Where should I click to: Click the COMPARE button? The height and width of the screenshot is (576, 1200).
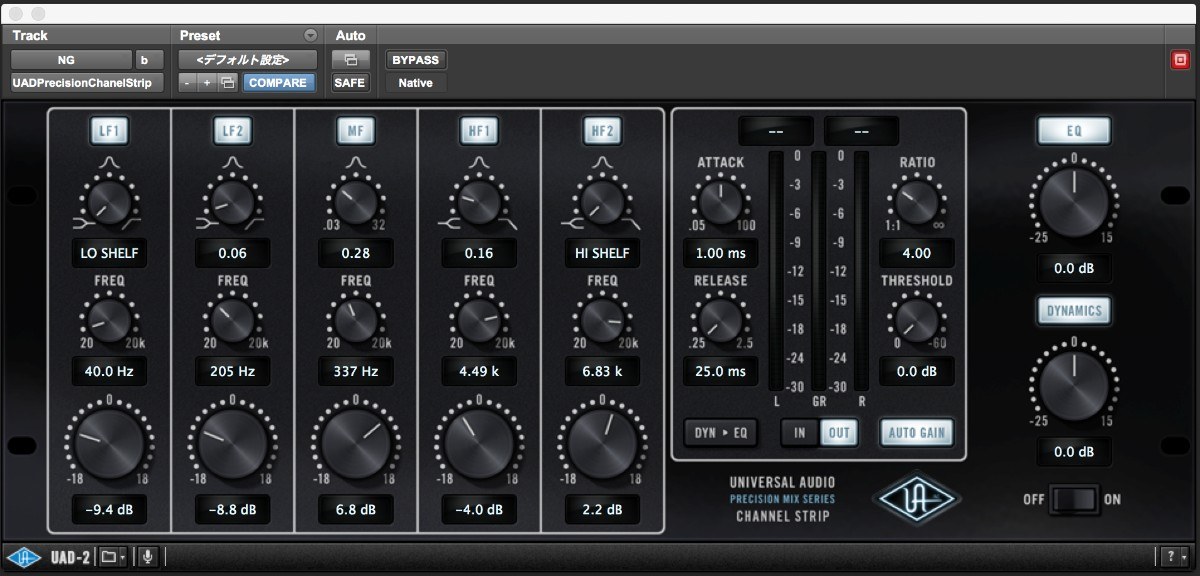[x=277, y=83]
